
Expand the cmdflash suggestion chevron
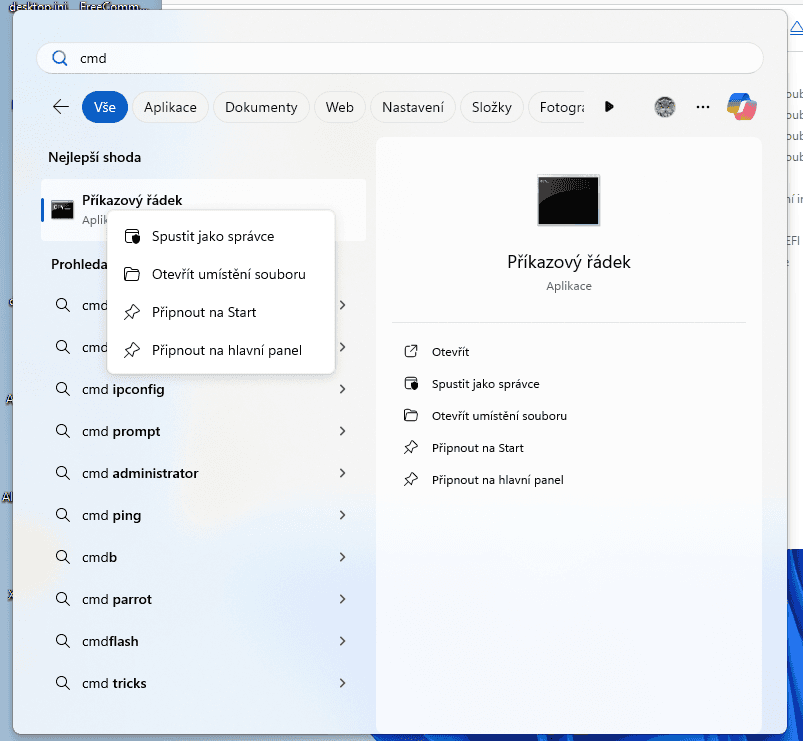(342, 641)
